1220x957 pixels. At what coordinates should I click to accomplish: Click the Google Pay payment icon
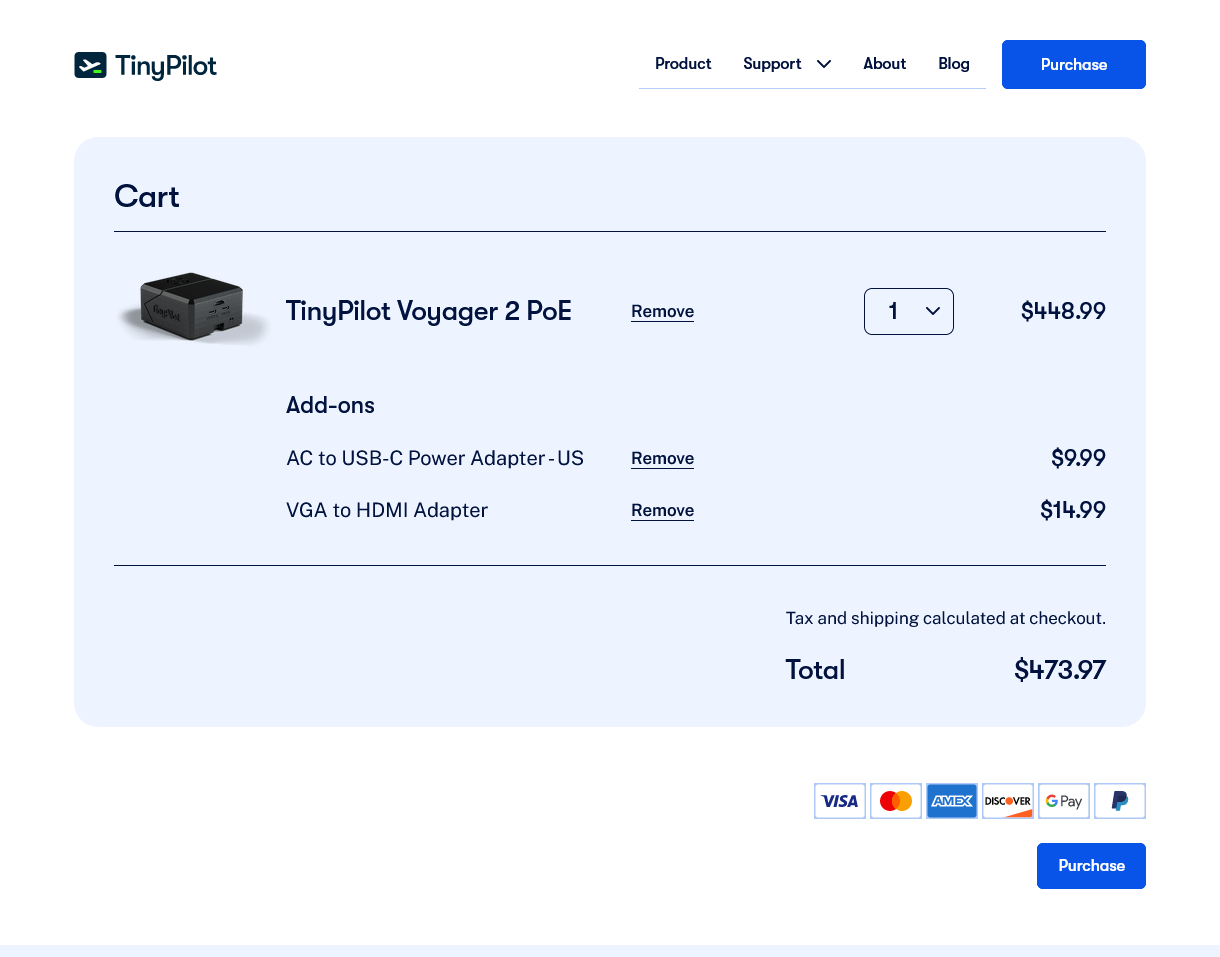pyautogui.click(x=1064, y=801)
